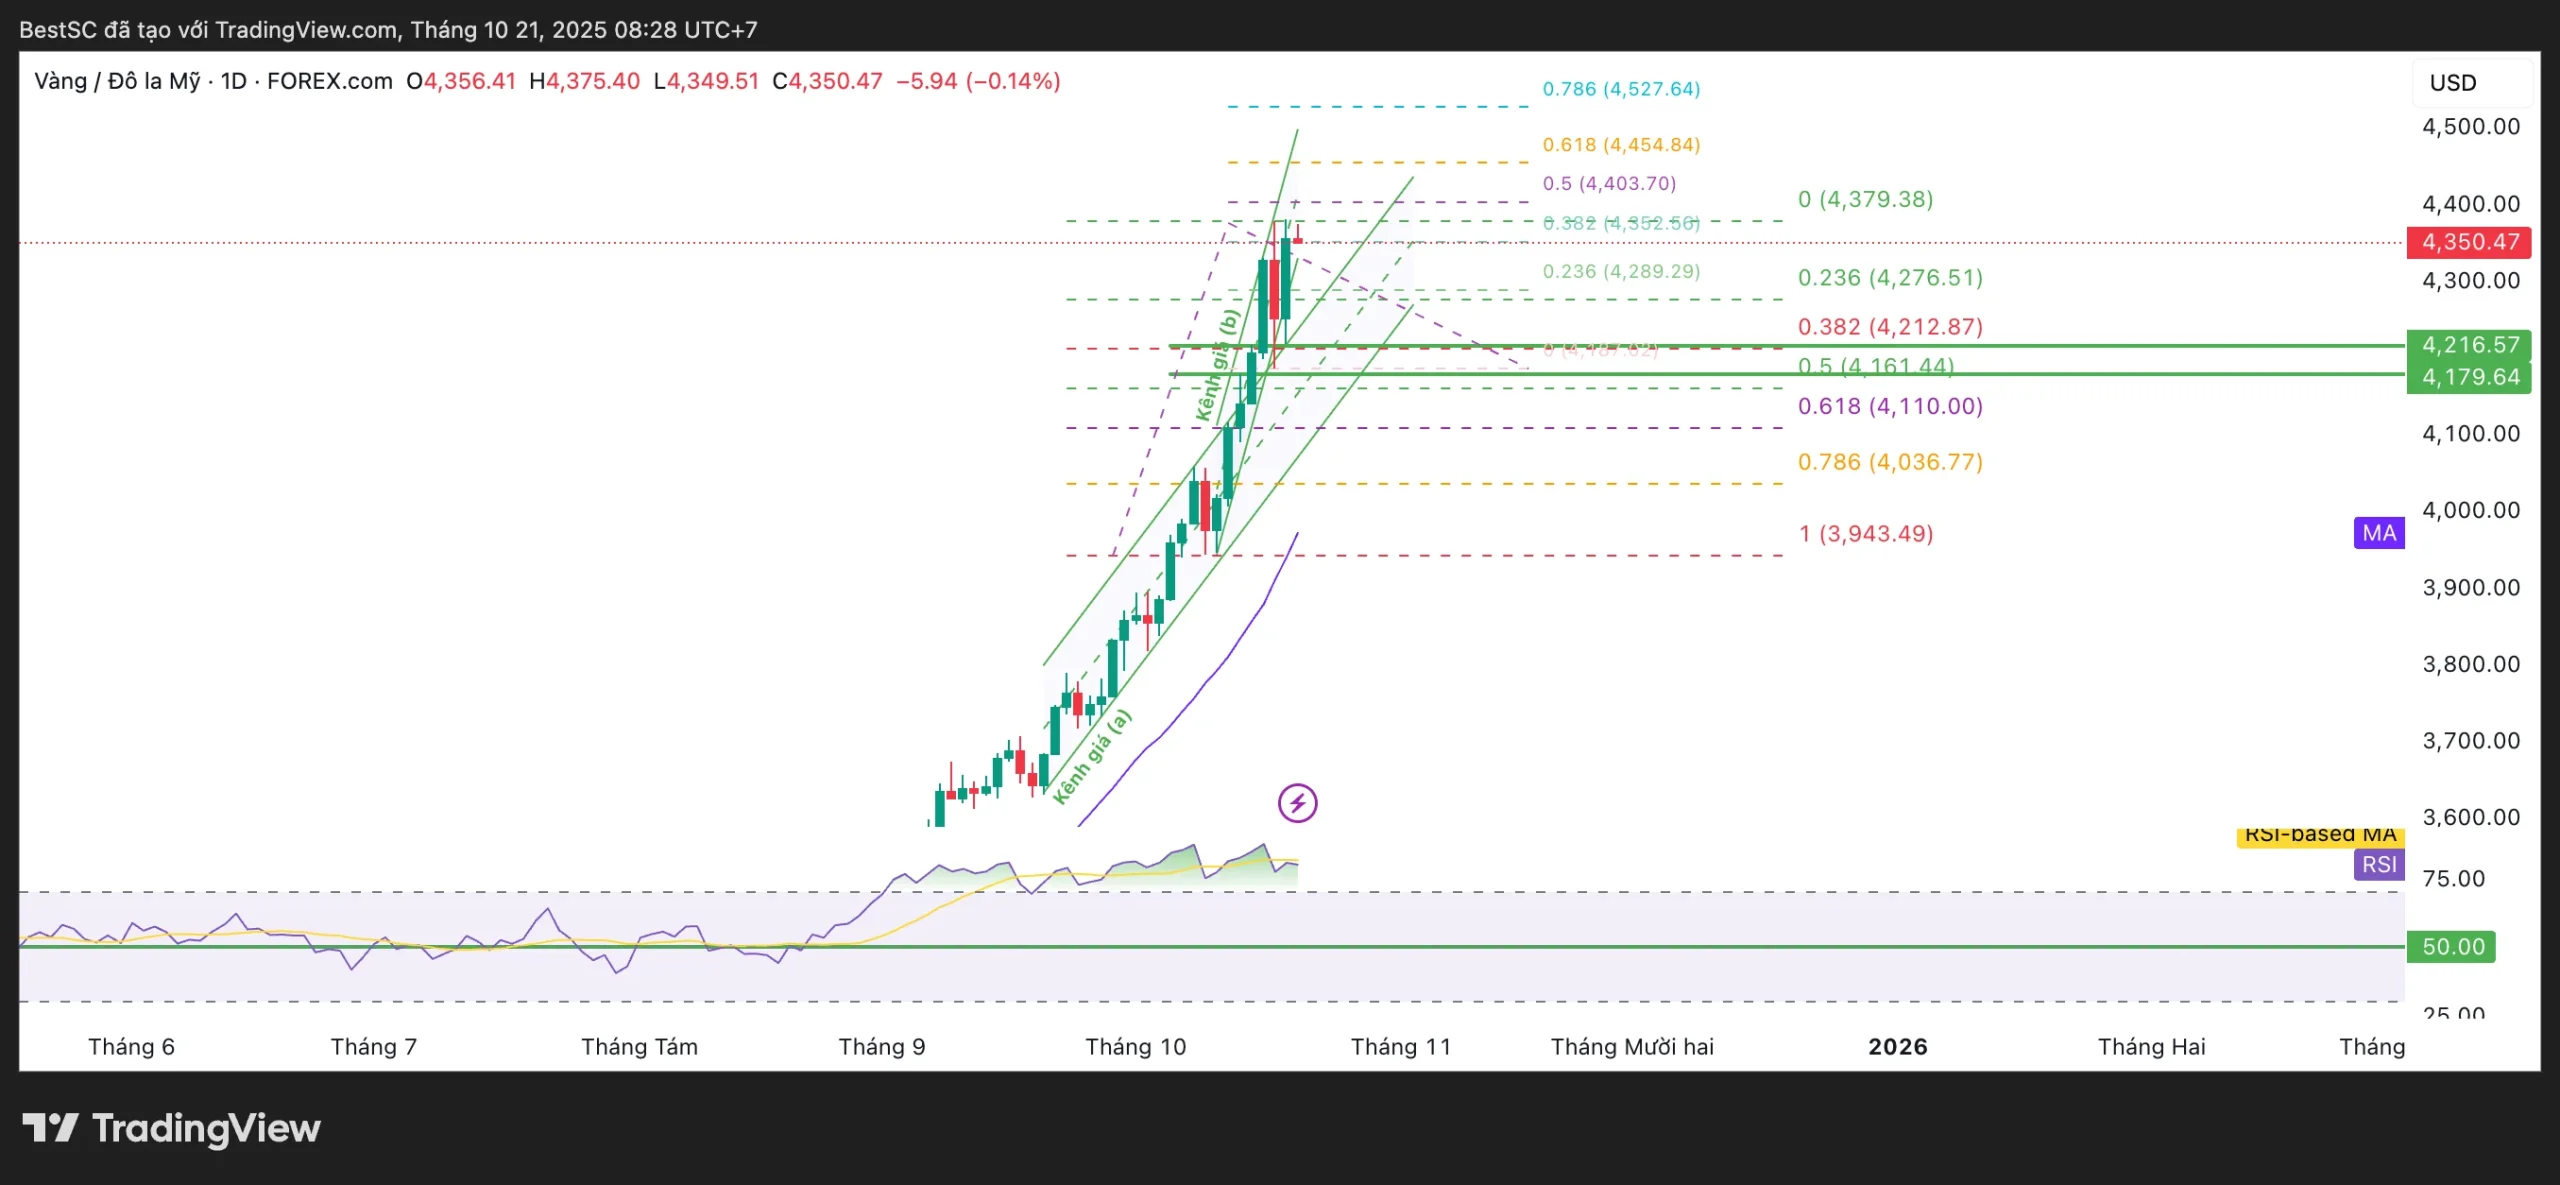The height and width of the screenshot is (1185, 2560).
Task: Open the USD currency selector
Action: 2453,83
